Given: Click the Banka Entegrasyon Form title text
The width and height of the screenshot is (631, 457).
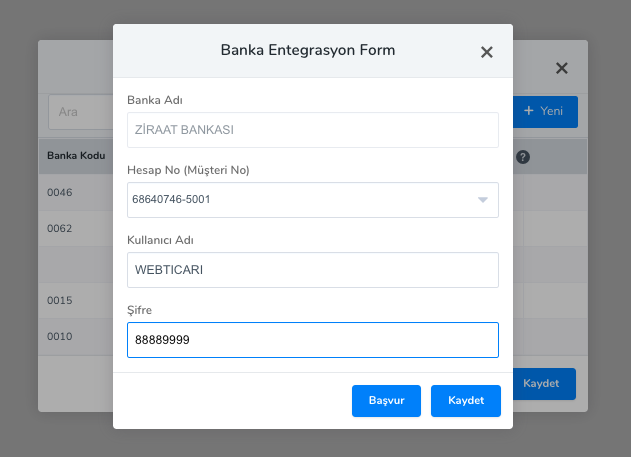Looking at the screenshot, I should pyautogui.click(x=308, y=49).
